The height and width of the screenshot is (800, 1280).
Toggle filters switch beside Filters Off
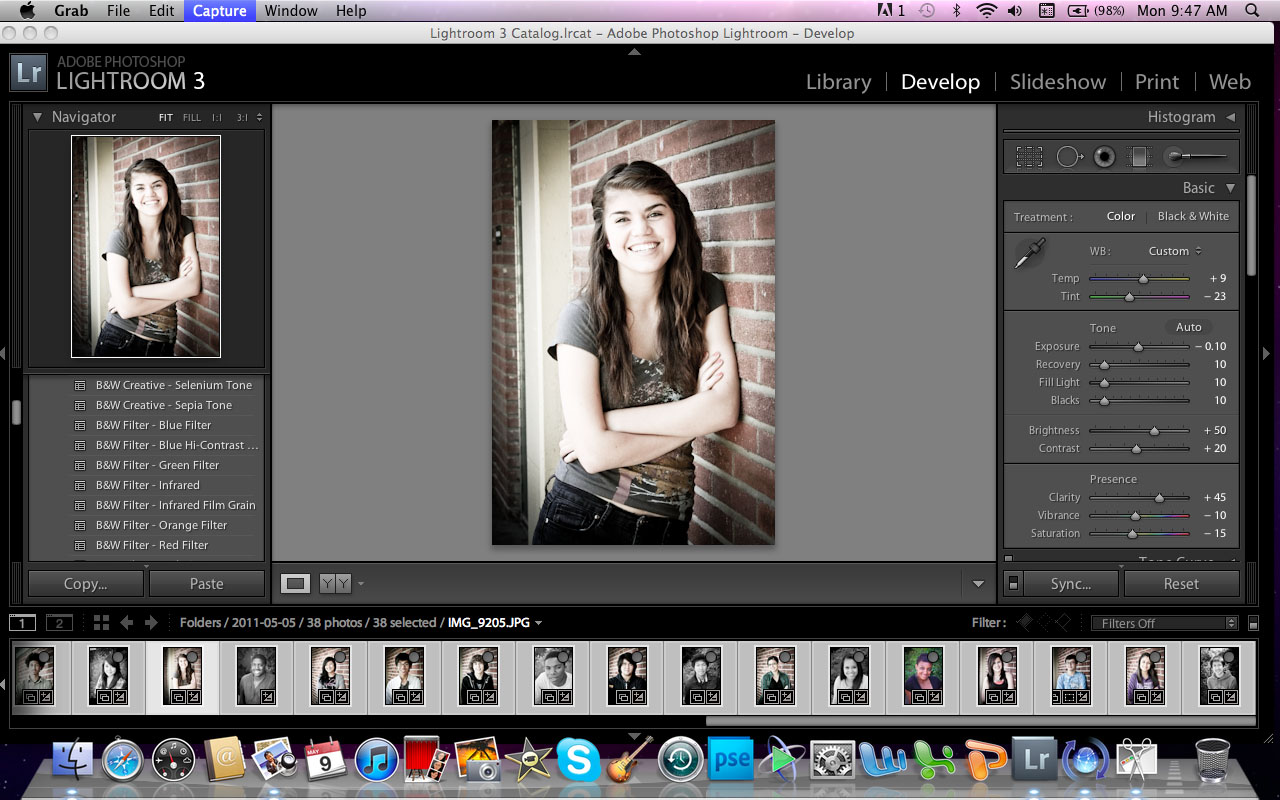pyautogui.click(x=1254, y=623)
